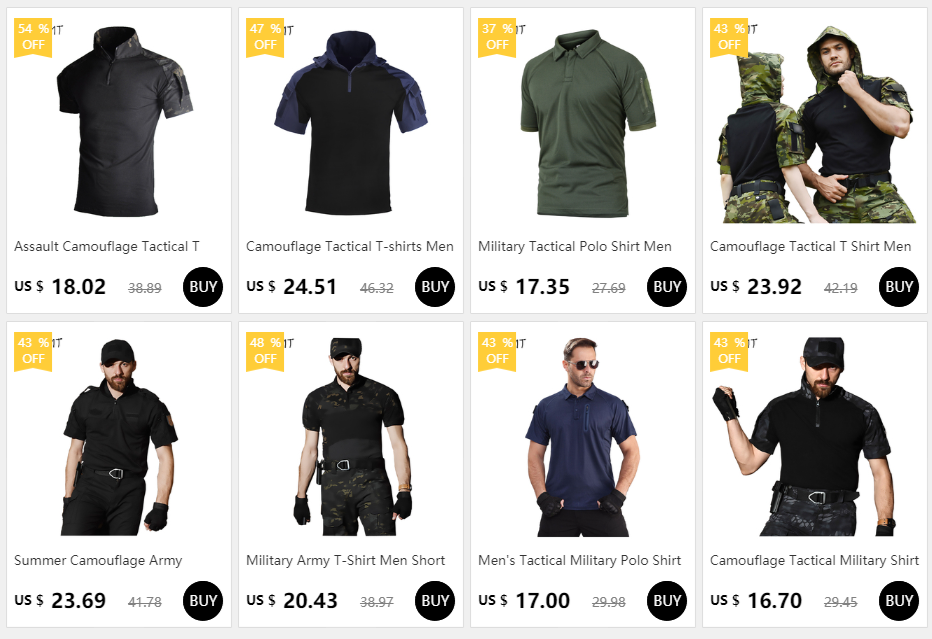Click the 37% OFF discount badge
The height and width of the screenshot is (639, 932).
(497, 37)
